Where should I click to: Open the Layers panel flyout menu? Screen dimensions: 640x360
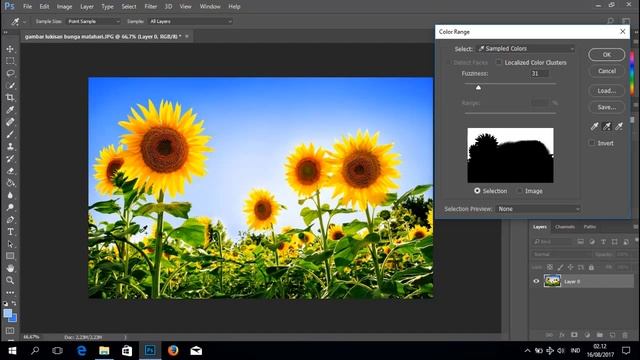click(636, 227)
